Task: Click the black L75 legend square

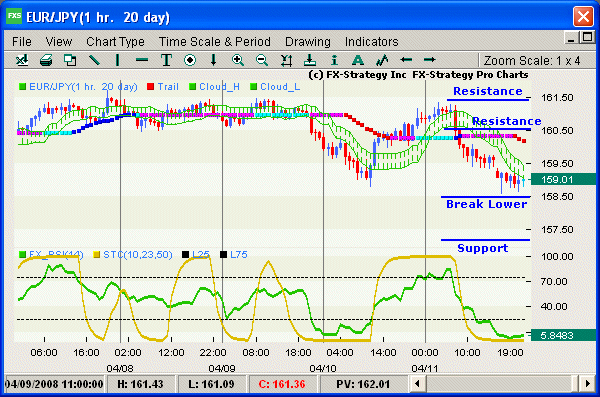Action: point(224,255)
